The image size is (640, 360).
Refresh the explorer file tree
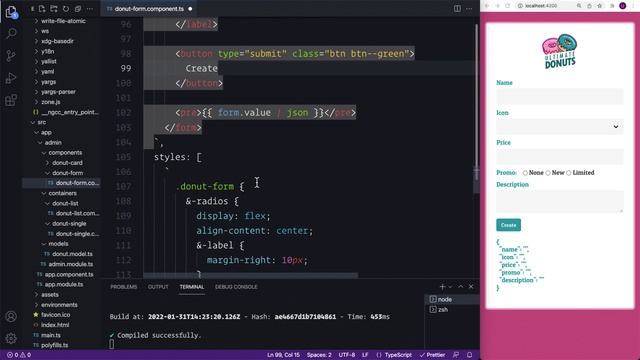coord(66,9)
